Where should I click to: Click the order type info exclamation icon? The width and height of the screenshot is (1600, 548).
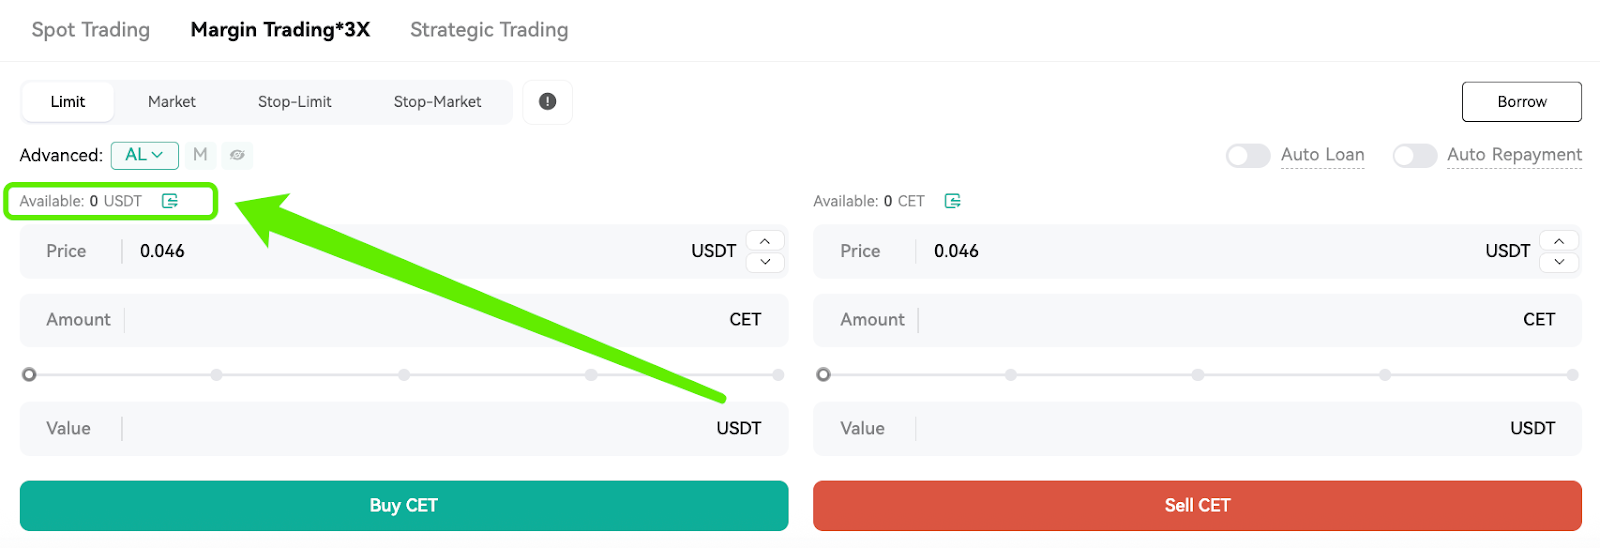click(x=547, y=101)
